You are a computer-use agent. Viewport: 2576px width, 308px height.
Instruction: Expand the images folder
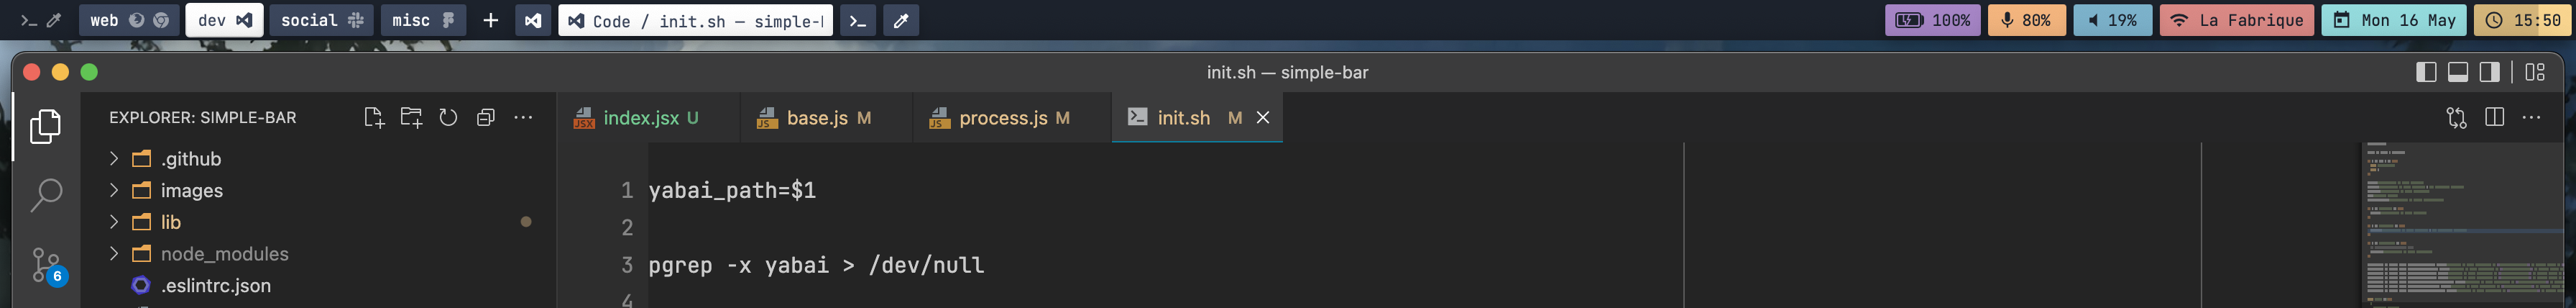tap(318, 191)
